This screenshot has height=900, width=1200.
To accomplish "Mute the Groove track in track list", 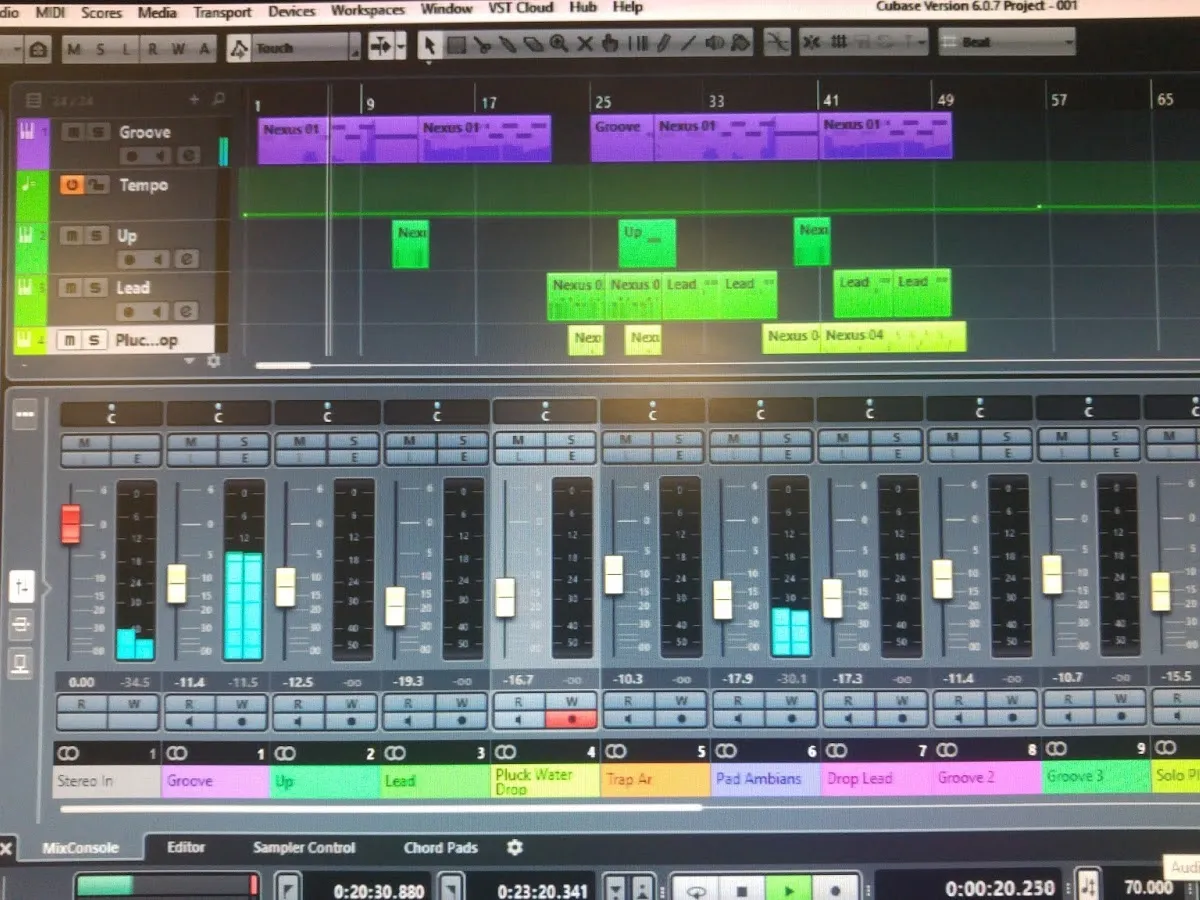I will click(71, 132).
